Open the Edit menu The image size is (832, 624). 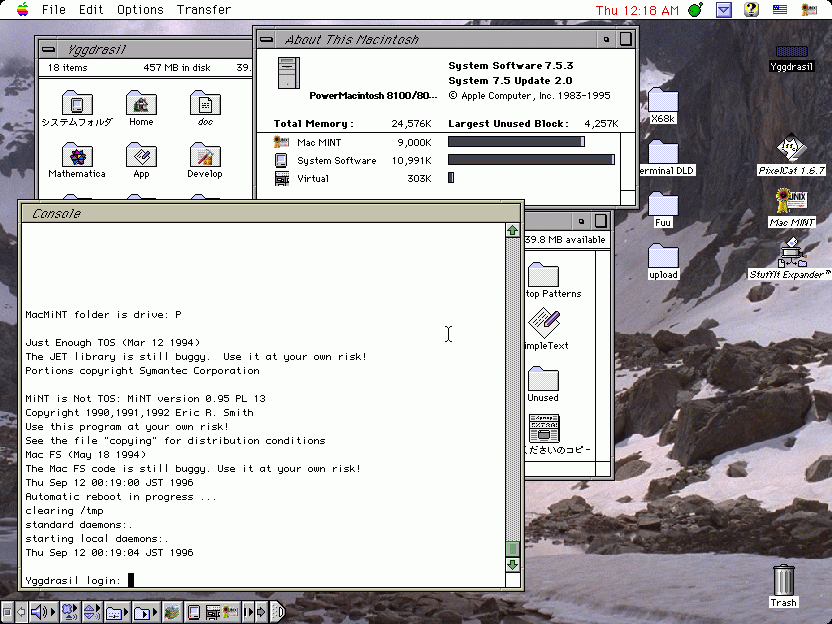tap(91, 10)
